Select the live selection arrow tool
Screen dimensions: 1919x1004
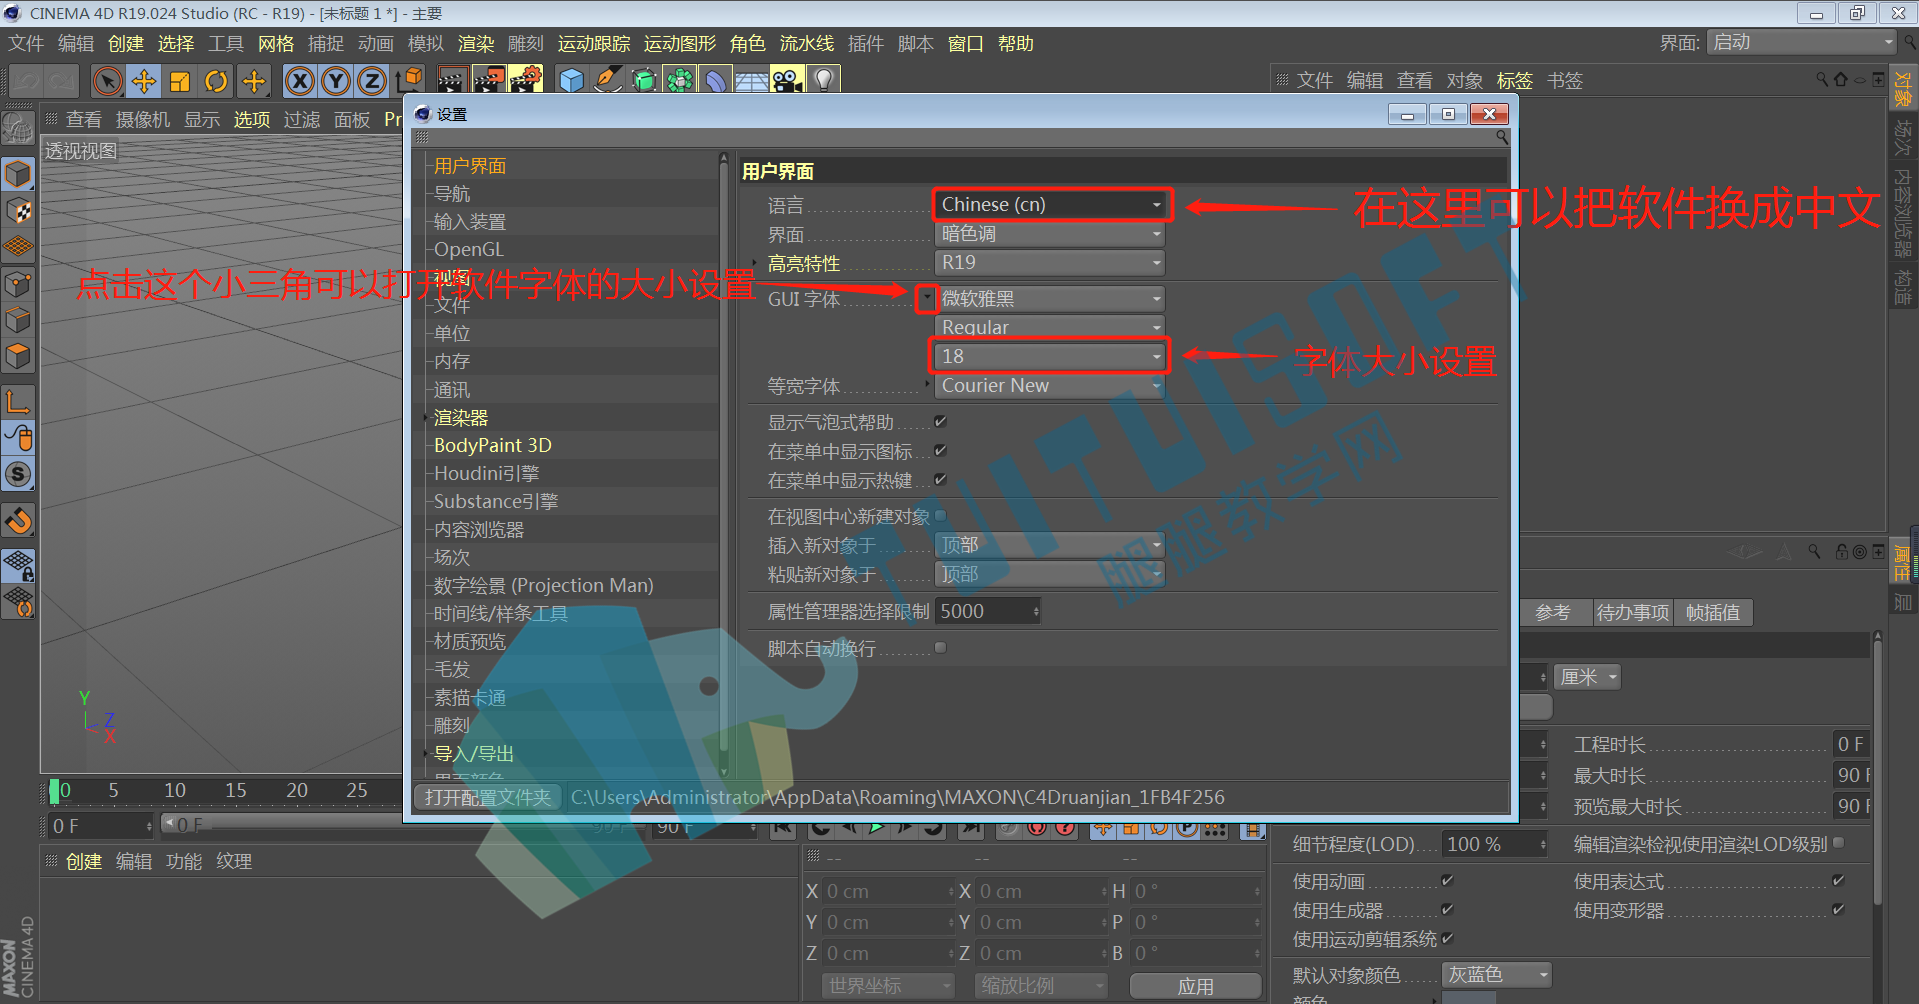[107, 81]
